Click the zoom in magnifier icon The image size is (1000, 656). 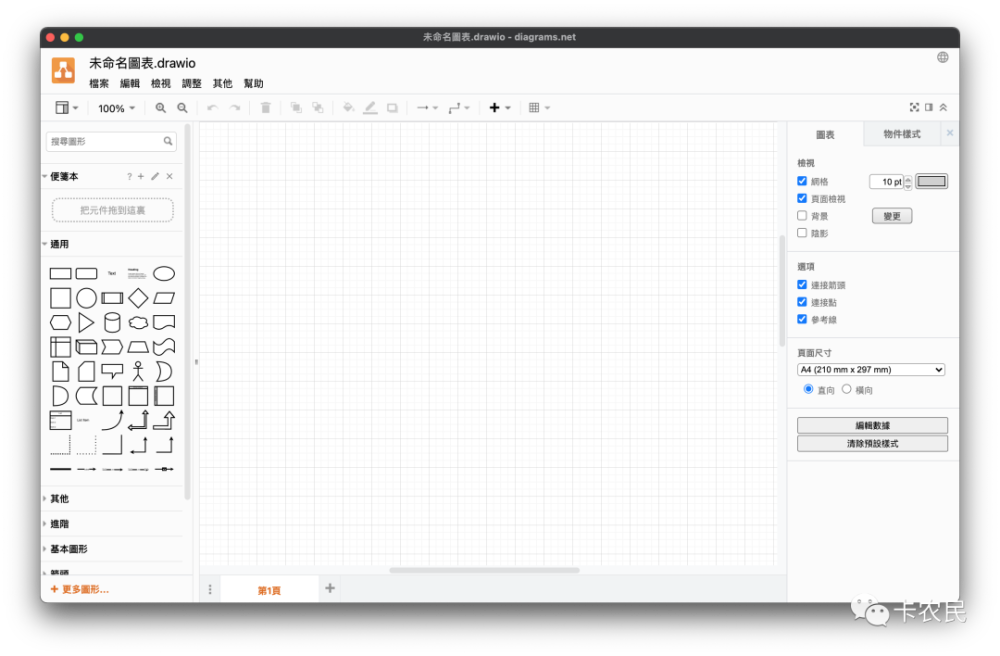coord(161,108)
